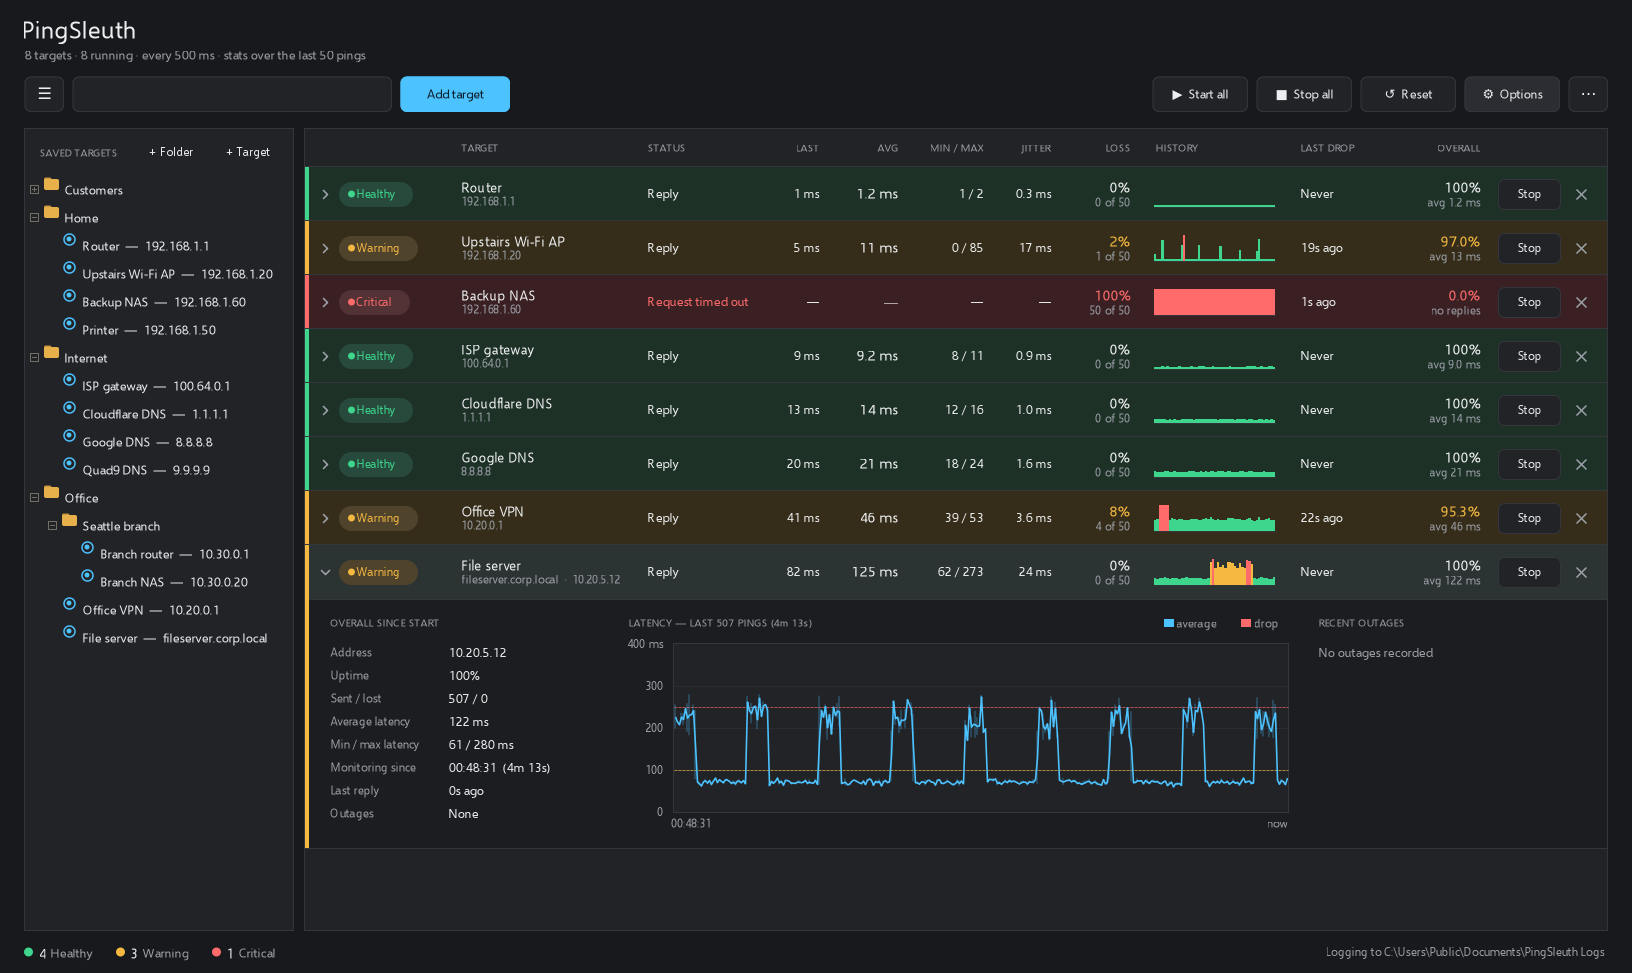
Task: Expand the Customers folder in tree
Action: [34, 189]
